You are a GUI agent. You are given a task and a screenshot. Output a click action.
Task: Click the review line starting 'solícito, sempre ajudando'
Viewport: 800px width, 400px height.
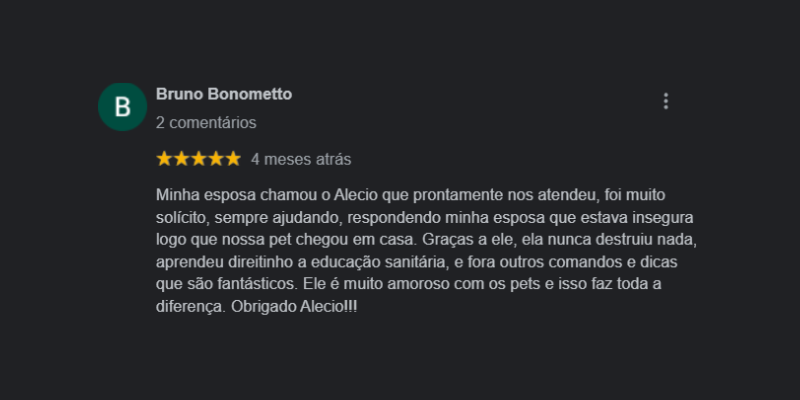point(424,218)
